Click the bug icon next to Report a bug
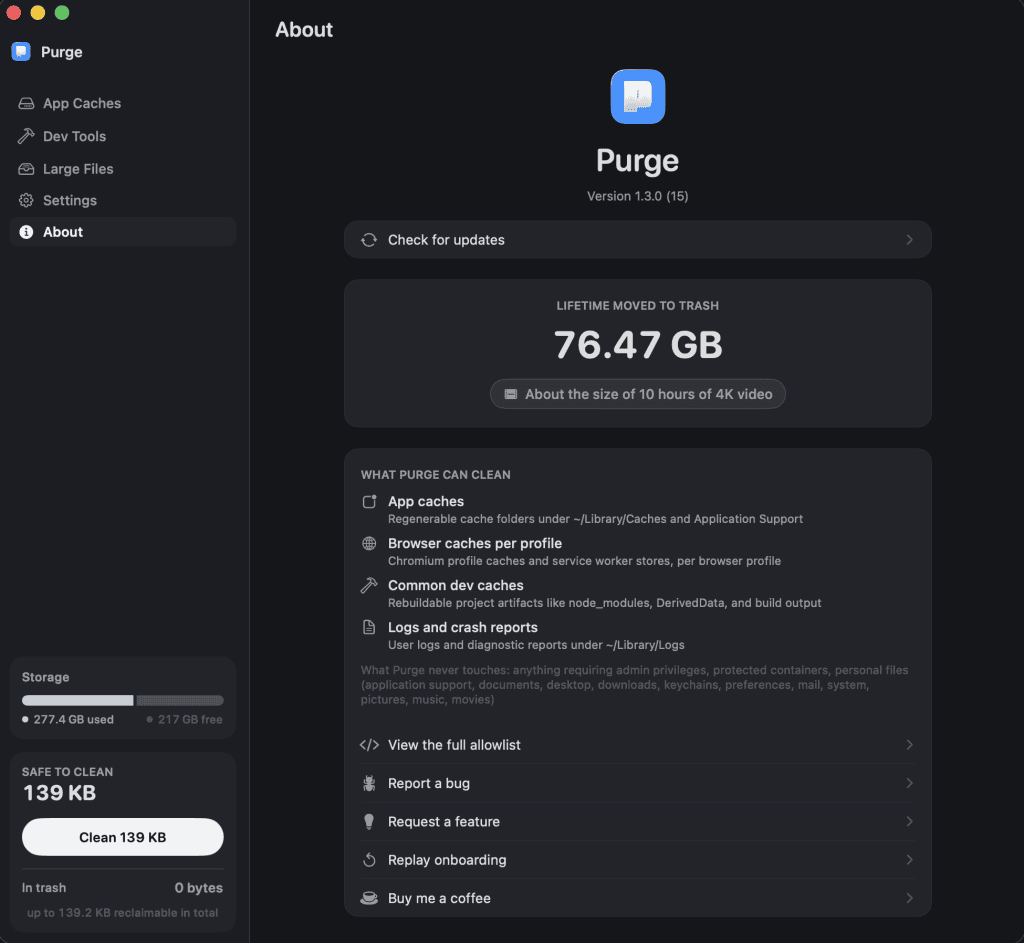1024x943 pixels. [x=369, y=783]
